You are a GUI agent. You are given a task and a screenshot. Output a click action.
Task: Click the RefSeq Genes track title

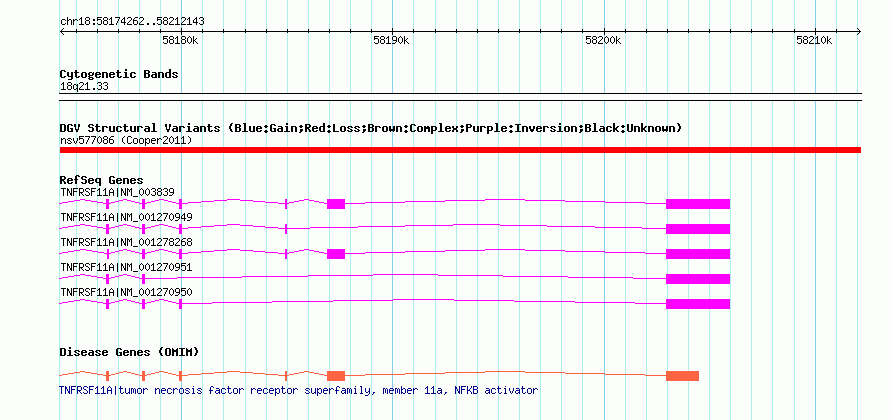tap(102, 180)
